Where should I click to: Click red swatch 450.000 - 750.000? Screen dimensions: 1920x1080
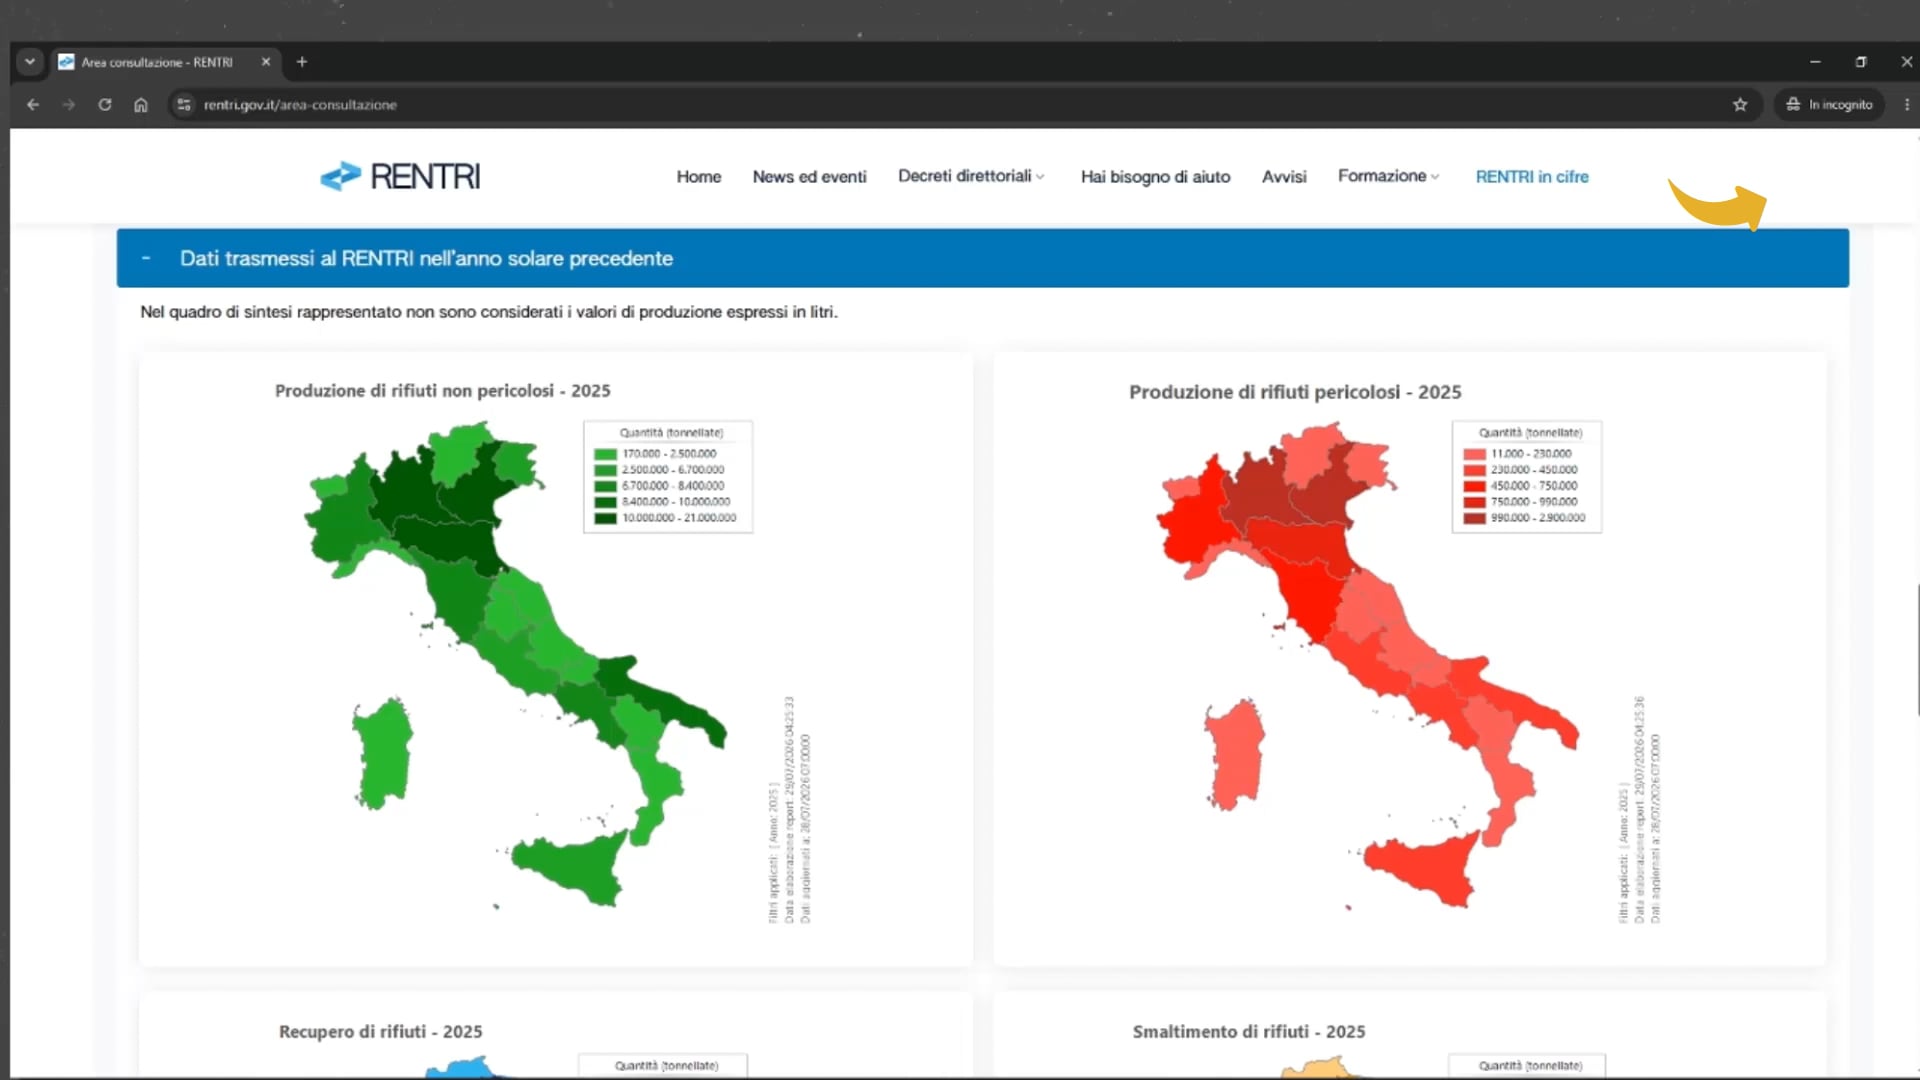click(1474, 486)
